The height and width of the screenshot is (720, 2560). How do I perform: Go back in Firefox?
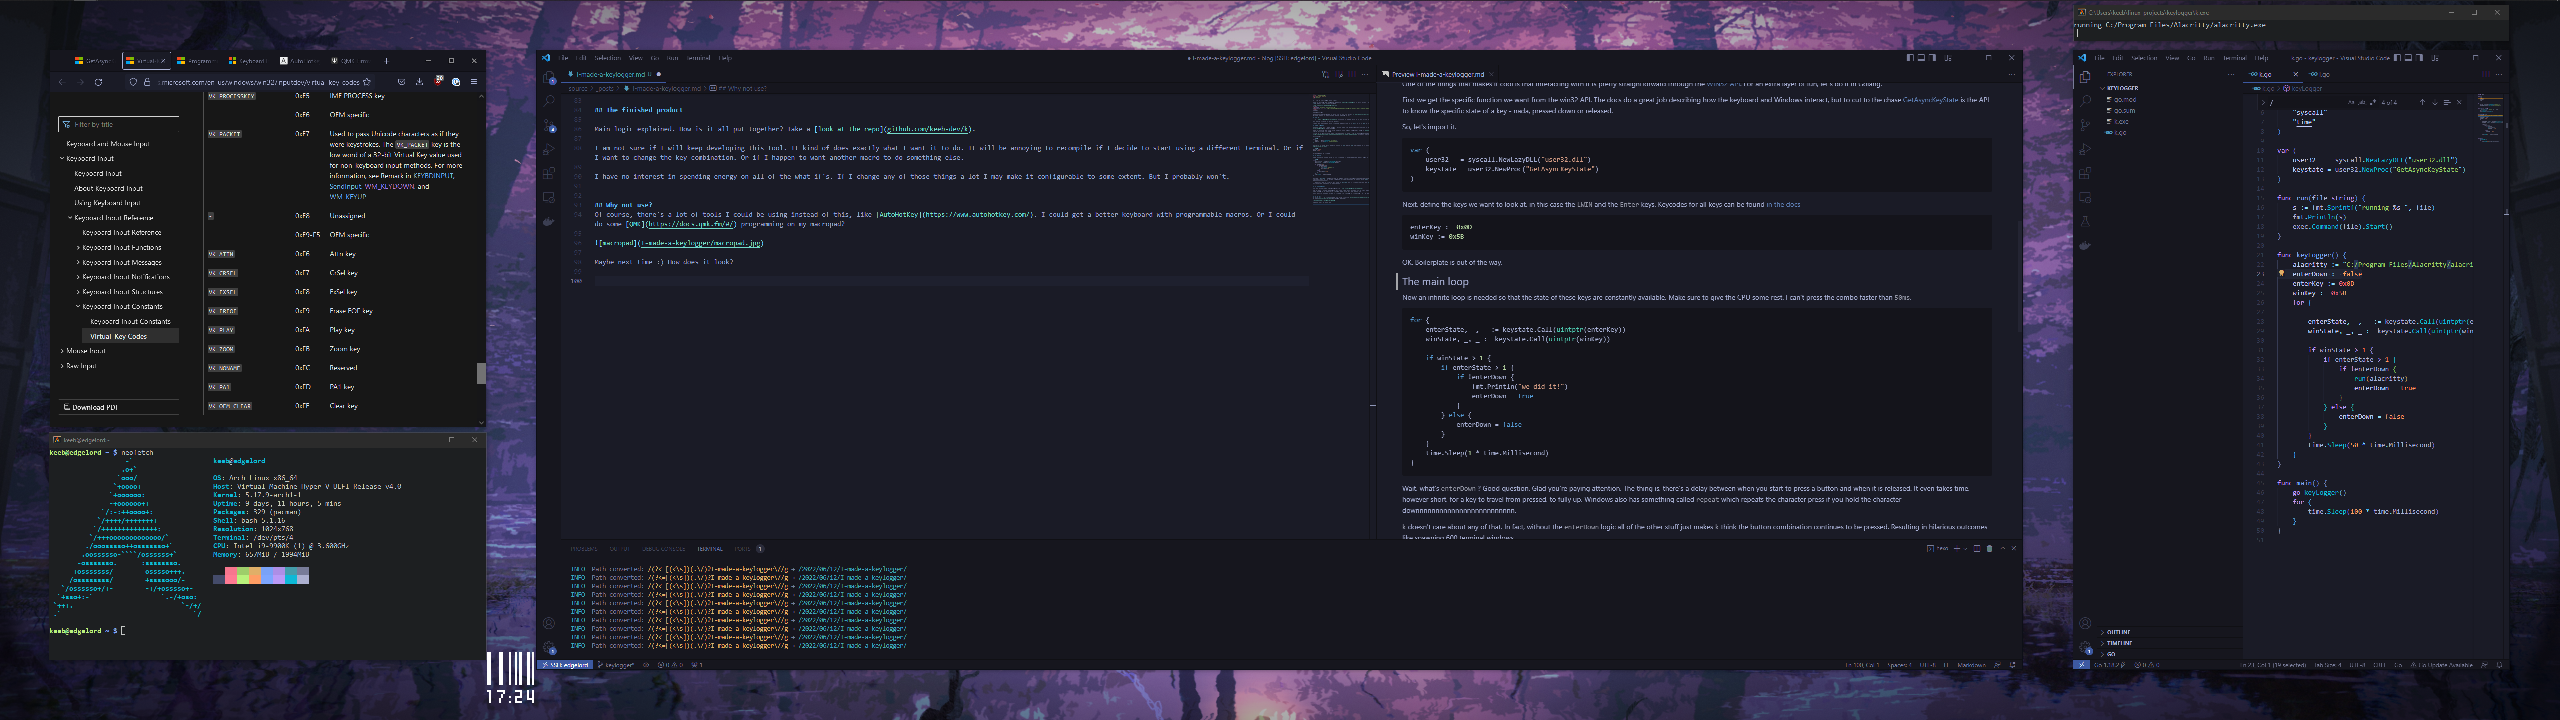tap(62, 82)
